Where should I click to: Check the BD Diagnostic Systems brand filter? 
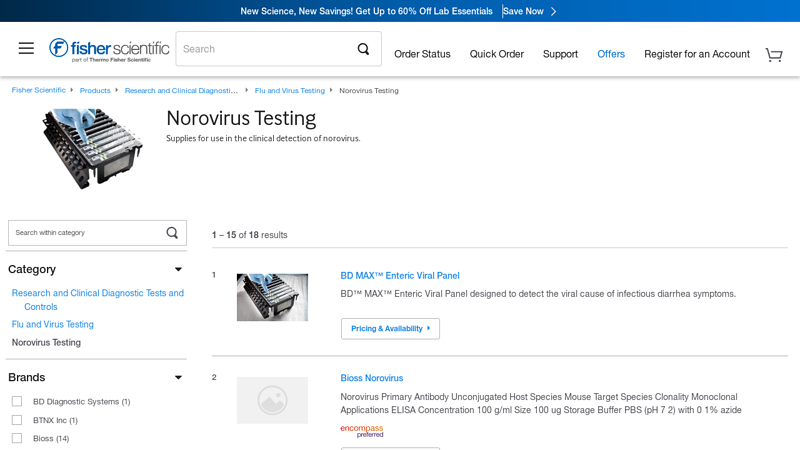pos(17,402)
